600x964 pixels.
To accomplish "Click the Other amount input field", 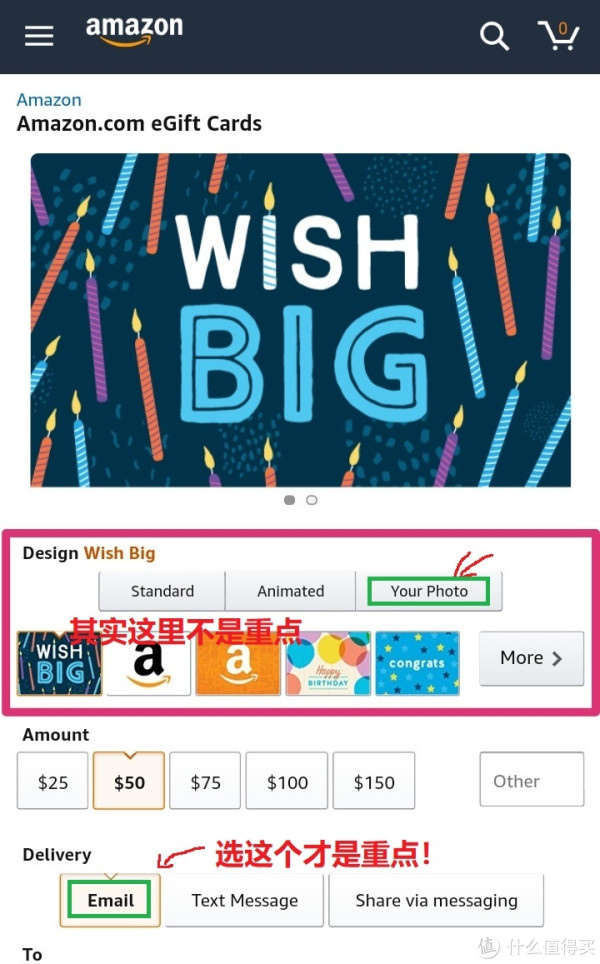I will click(532, 780).
